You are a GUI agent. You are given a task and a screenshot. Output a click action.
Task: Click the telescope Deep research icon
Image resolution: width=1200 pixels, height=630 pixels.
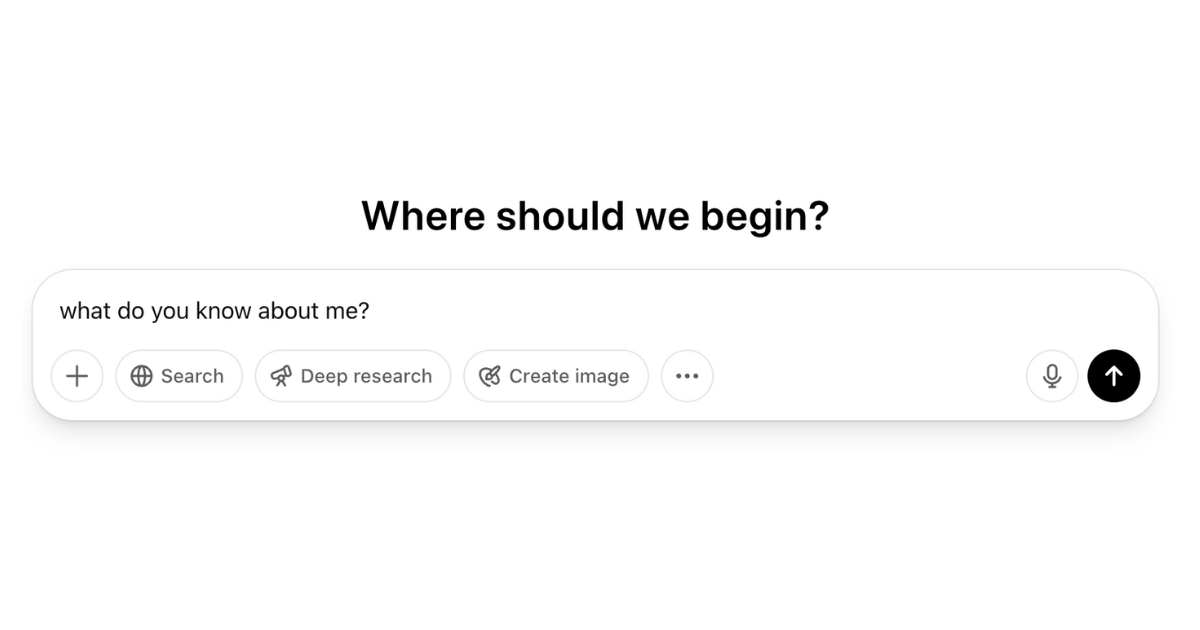(x=281, y=376)
